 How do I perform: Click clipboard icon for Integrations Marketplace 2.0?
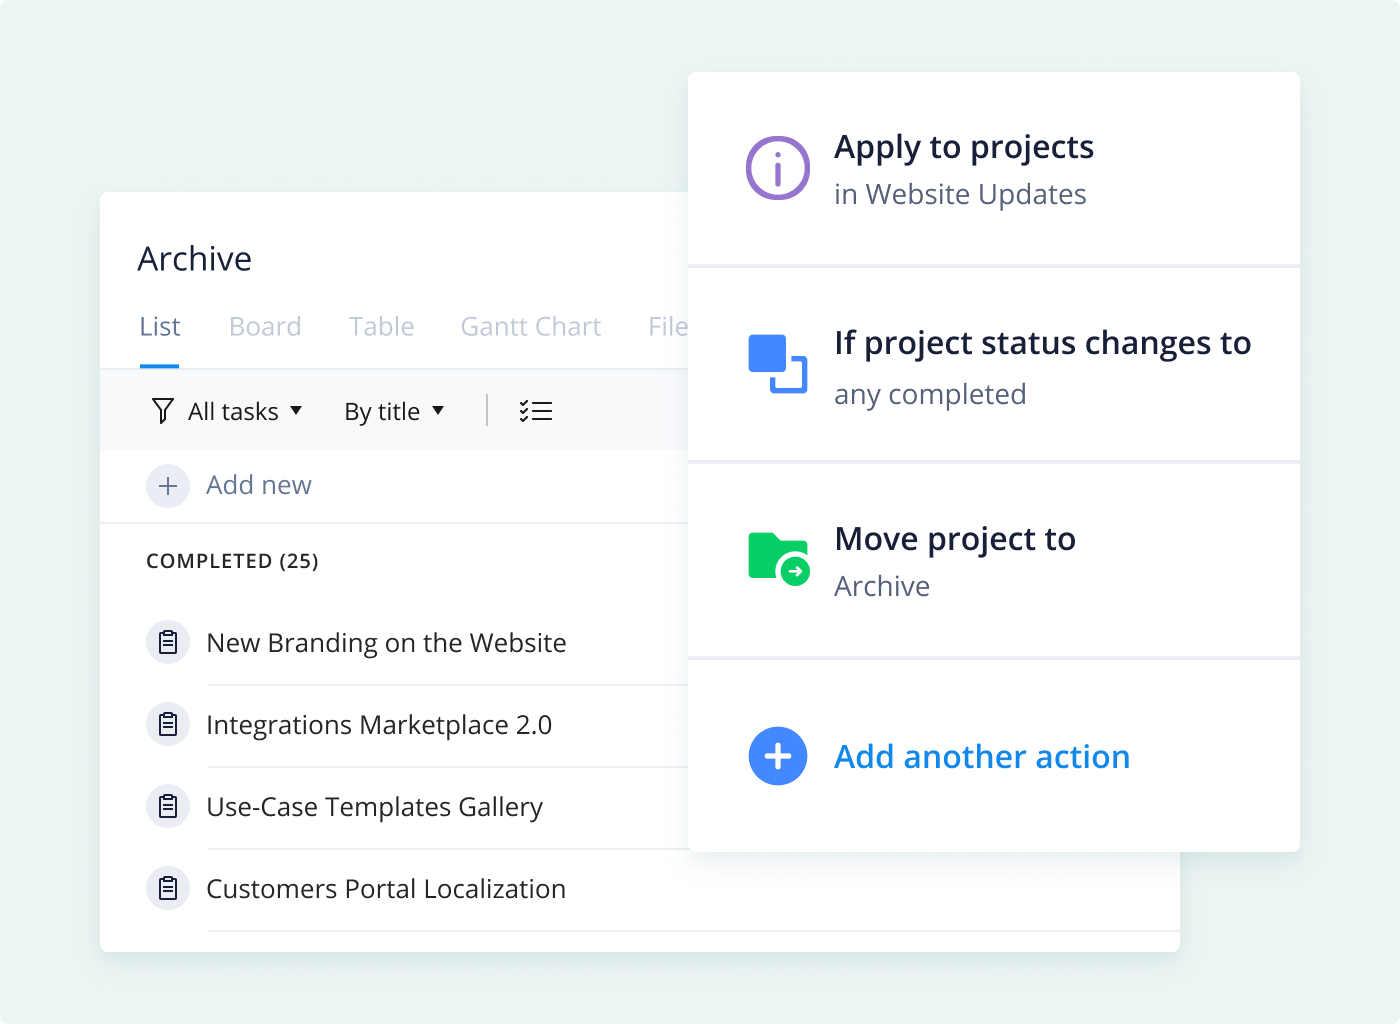pos(168,724)
